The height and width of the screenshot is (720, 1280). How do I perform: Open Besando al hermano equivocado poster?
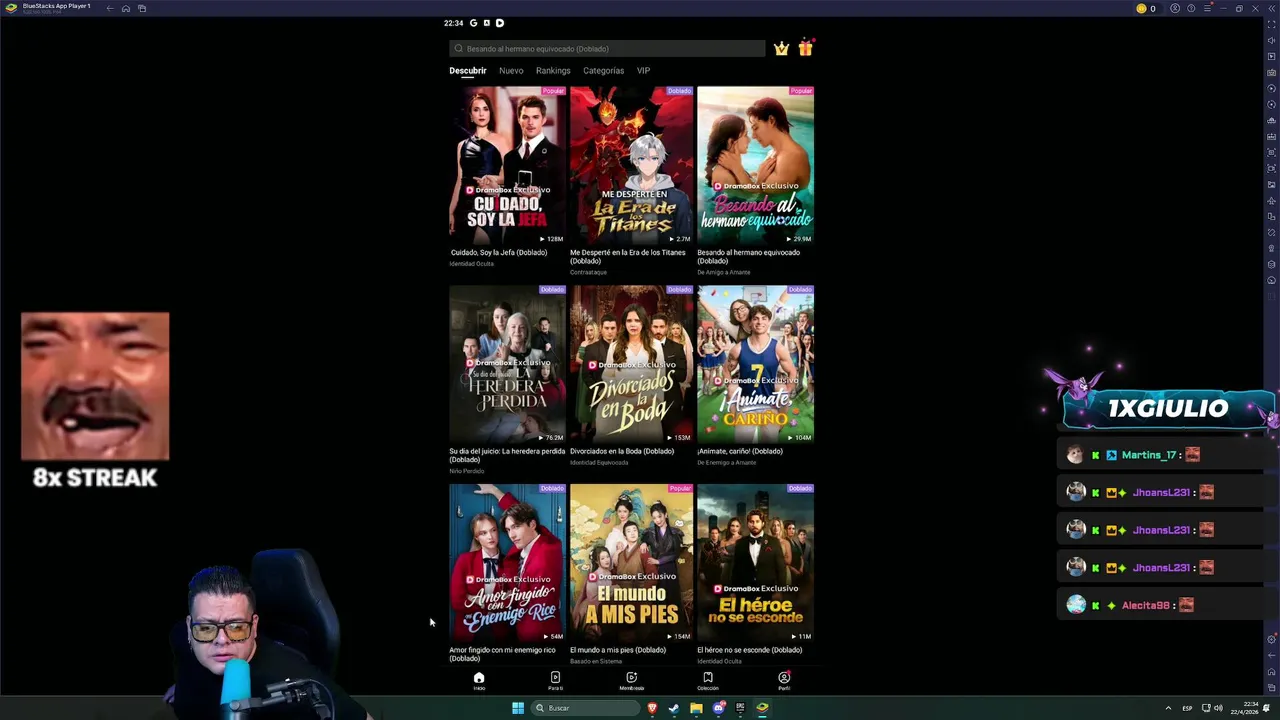(x=755, y=165)
